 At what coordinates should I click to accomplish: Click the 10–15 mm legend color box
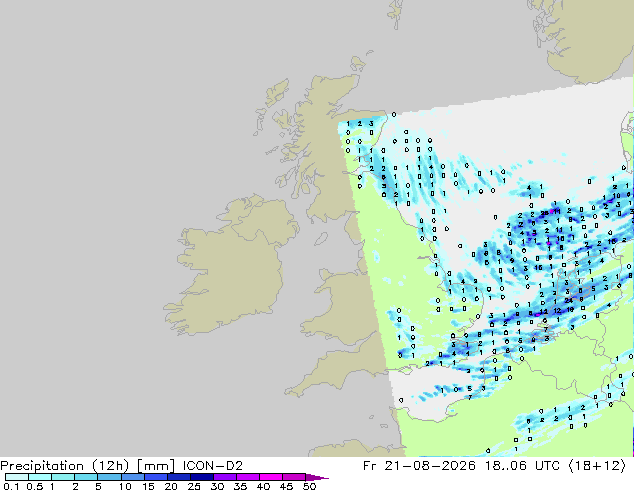click(132, 477)
